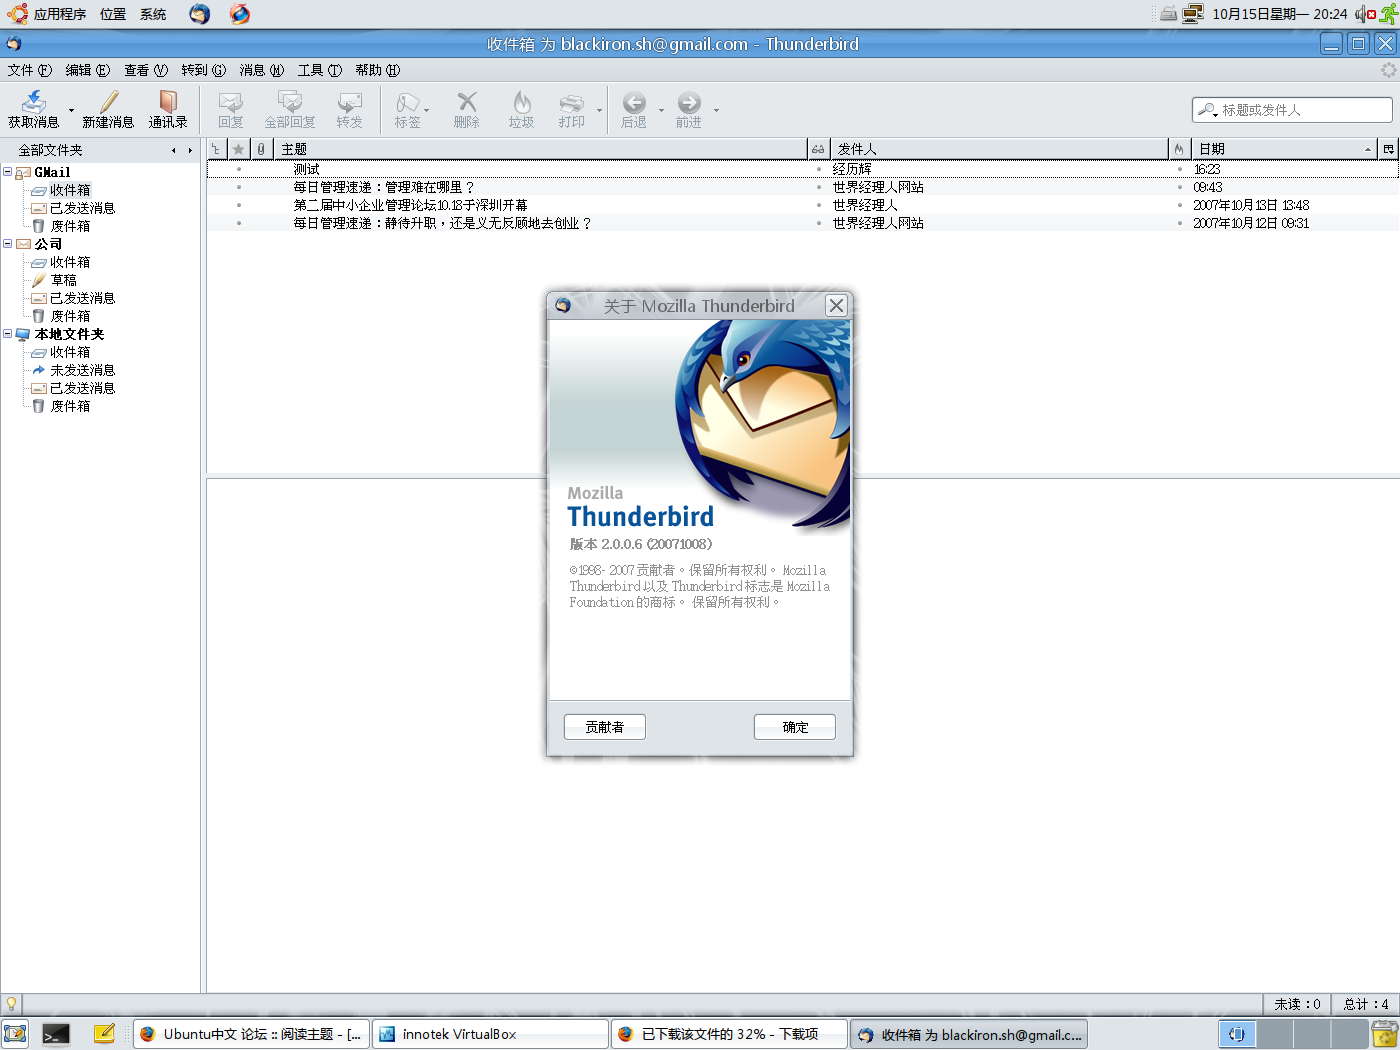Click 贡献者 button in About dialog
The height and width of the screenshot is (1050, 1400).
coord(604,727)
